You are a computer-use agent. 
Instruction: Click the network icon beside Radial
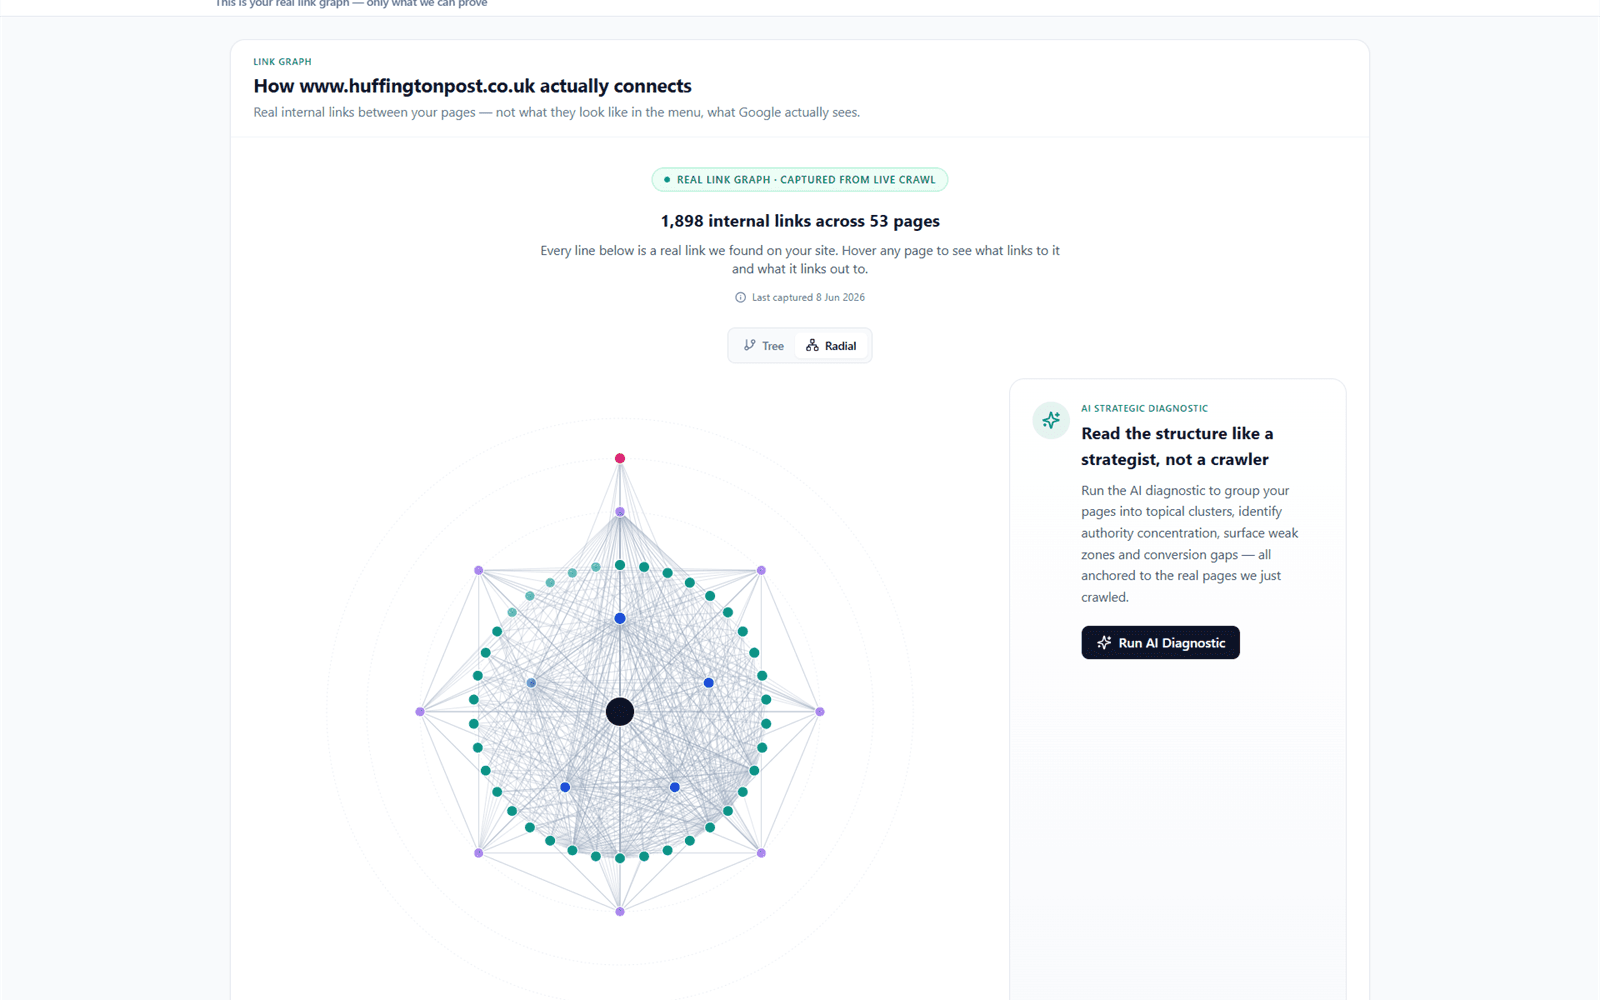(x=812, y=345)
